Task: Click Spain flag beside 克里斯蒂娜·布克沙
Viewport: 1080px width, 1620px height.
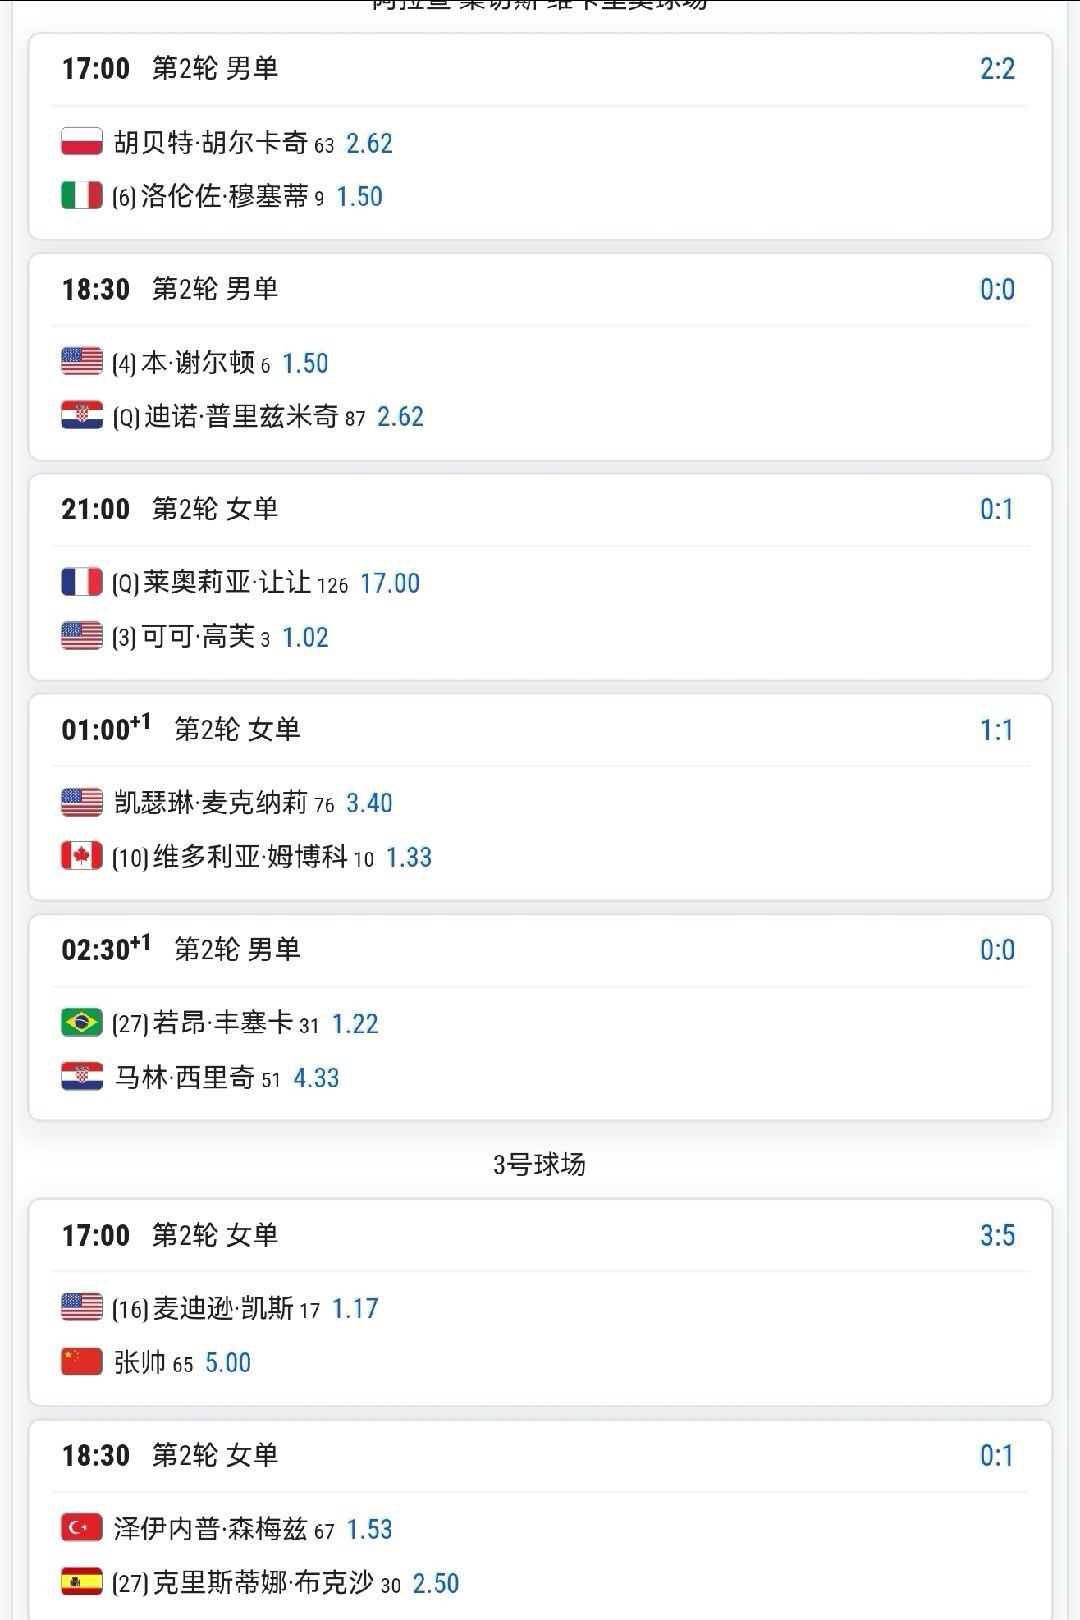Action: (x=81, y=1582)
